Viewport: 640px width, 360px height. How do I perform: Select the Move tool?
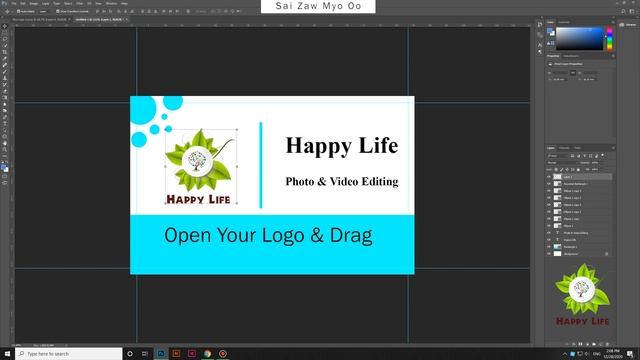pyautogui.click(x=5, y=26)
